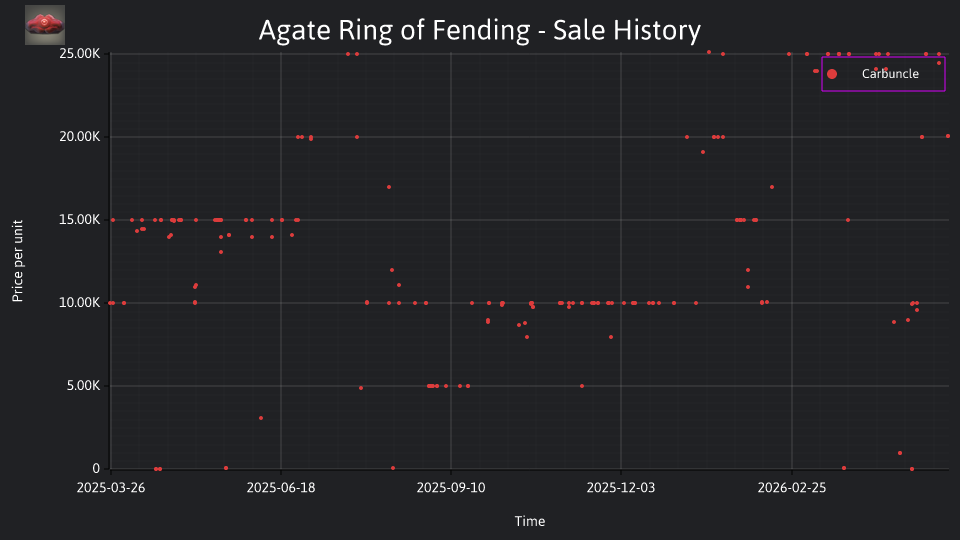Click the 25.00K y-axis tick label
The height and width of the screenshot is (540, 960).
coord(80,54)
